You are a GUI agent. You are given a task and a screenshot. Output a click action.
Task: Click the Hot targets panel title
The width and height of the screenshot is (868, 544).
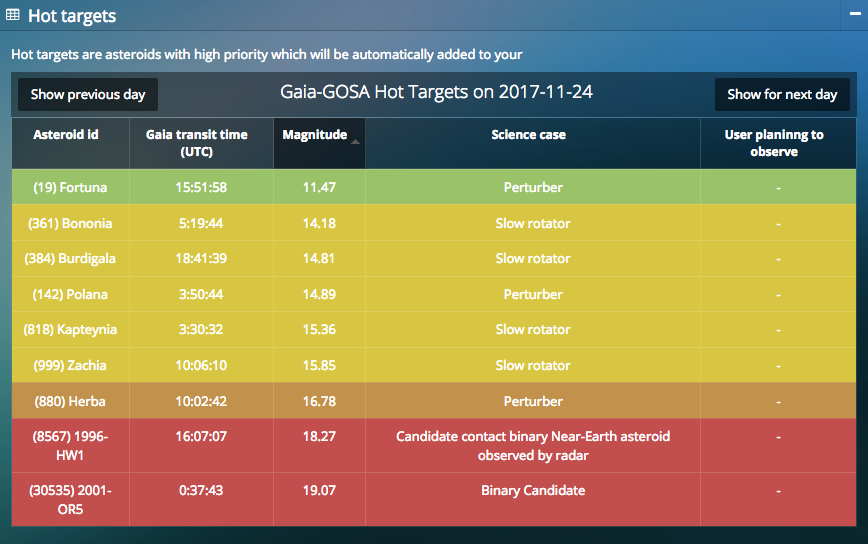point(72,15)
